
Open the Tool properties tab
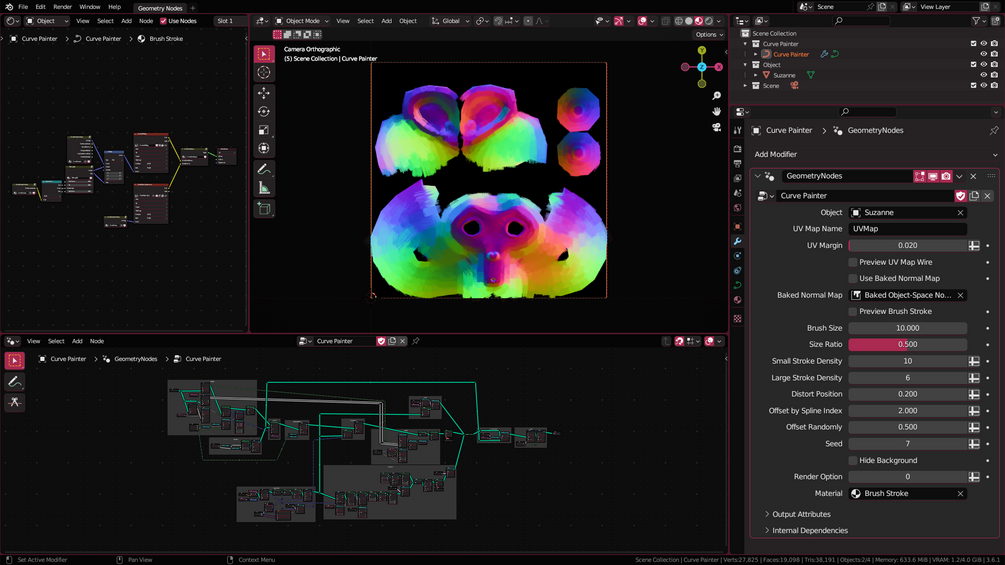coord(738,130)
